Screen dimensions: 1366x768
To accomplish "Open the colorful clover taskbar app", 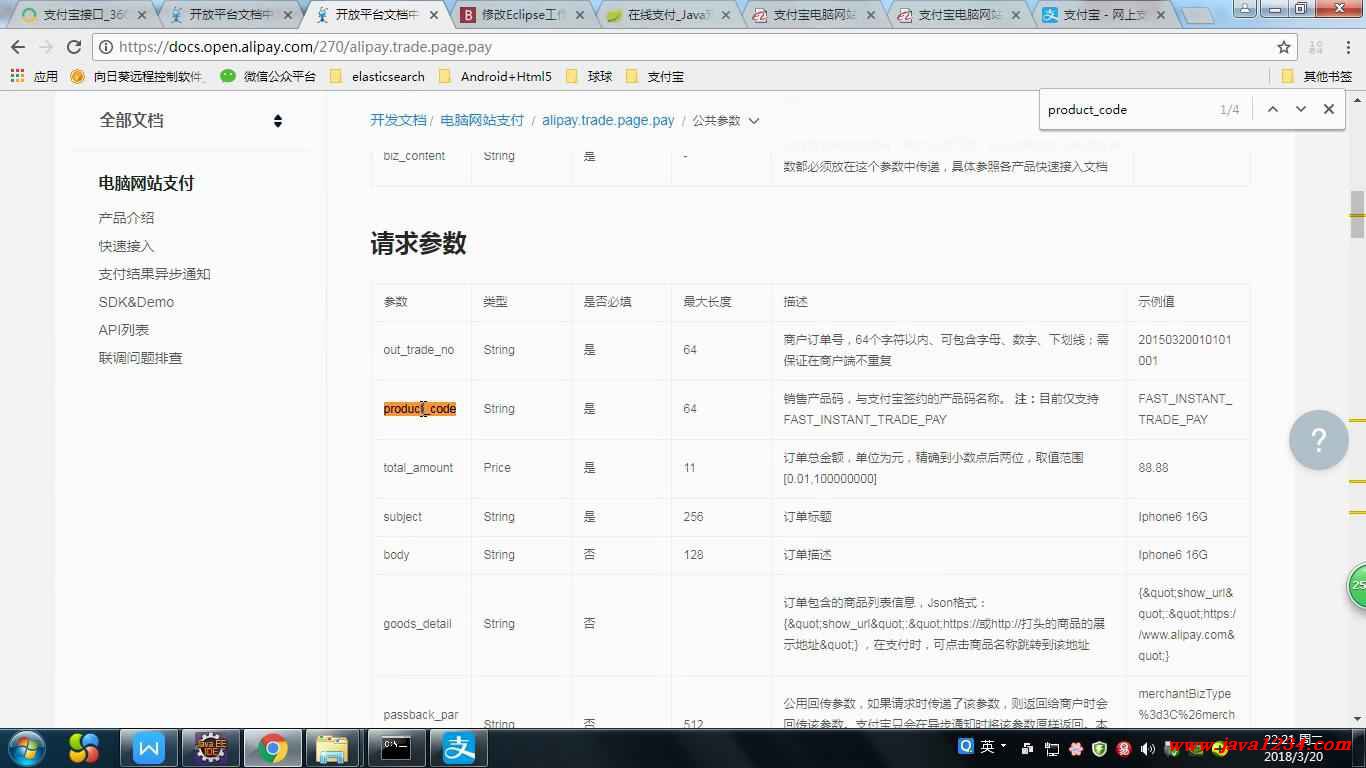I will tap(85, 748).
